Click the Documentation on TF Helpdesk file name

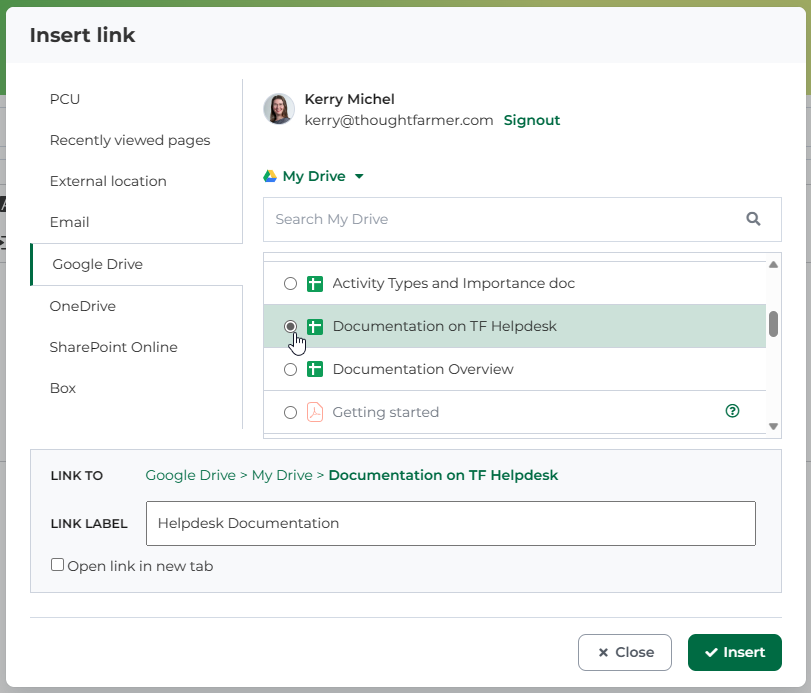click(444, 326)
